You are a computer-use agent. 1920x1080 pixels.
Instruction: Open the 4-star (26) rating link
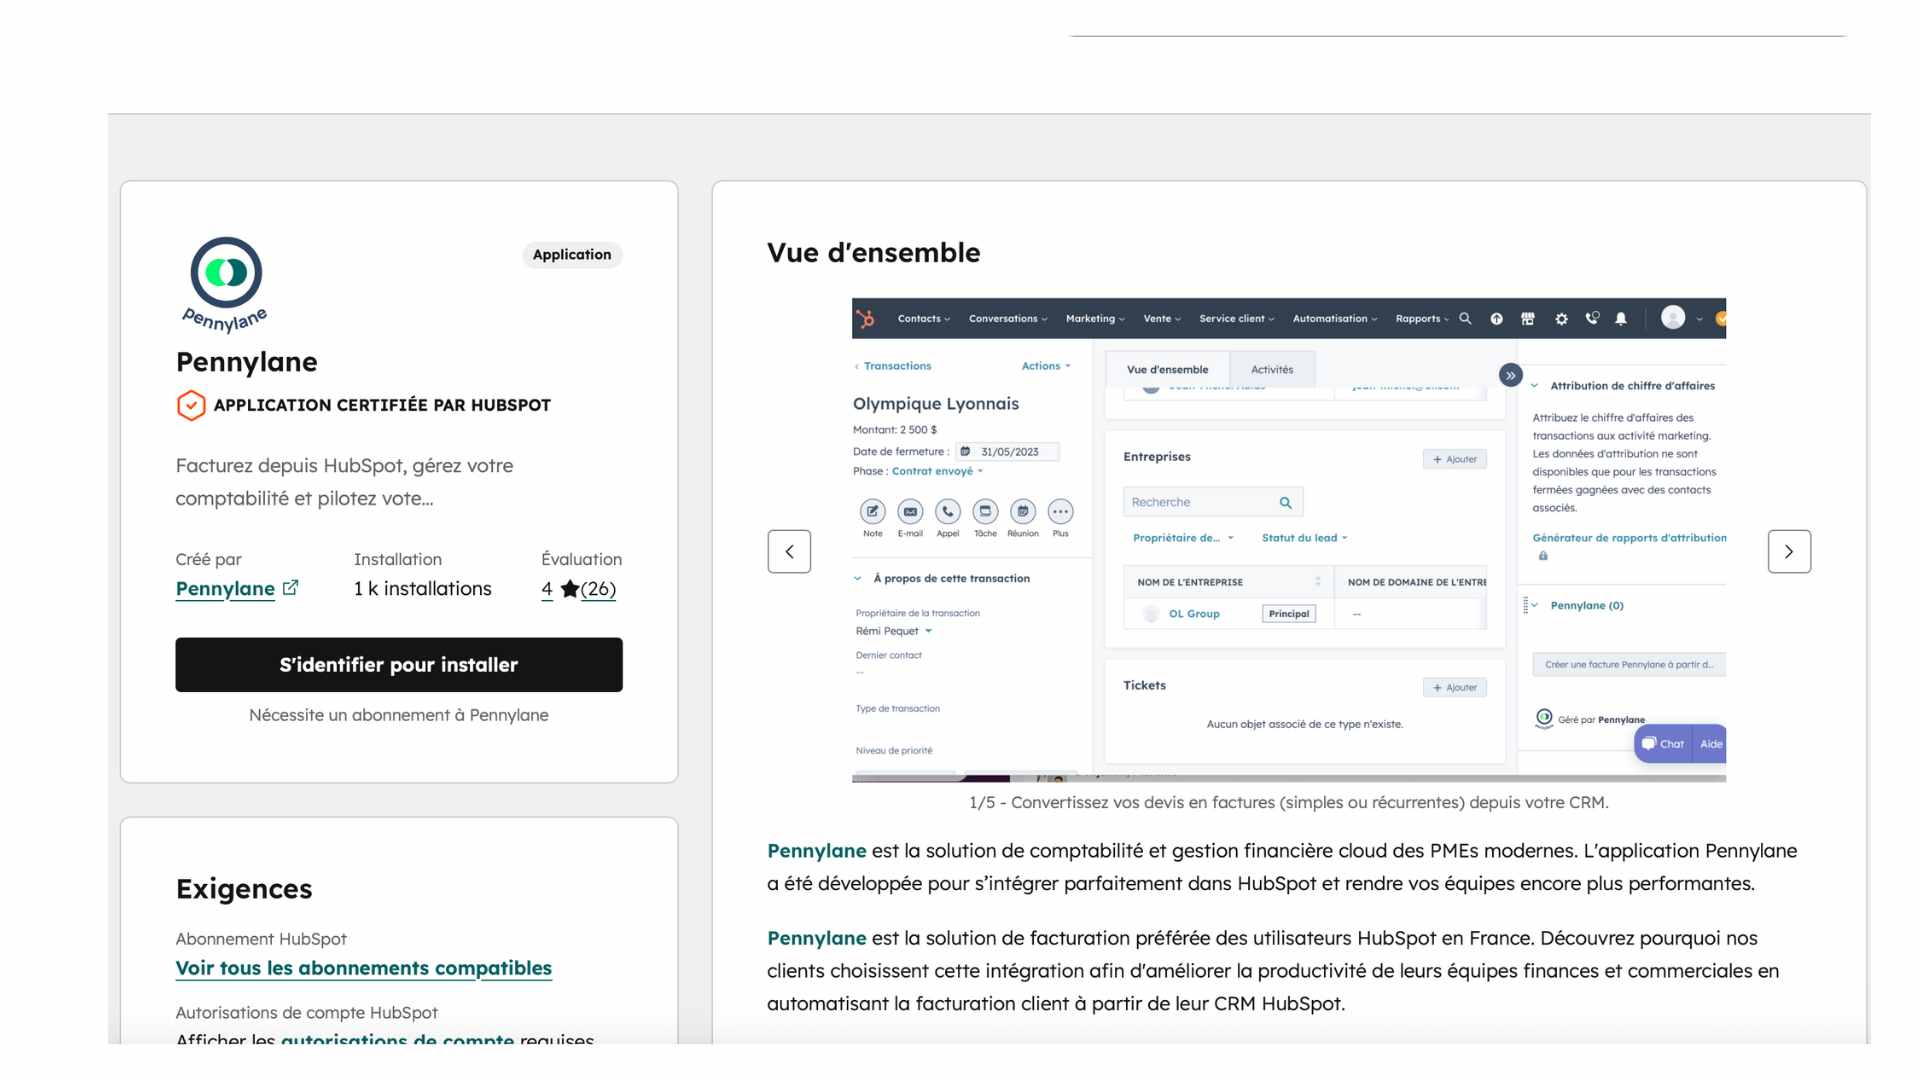pos(579,589)
